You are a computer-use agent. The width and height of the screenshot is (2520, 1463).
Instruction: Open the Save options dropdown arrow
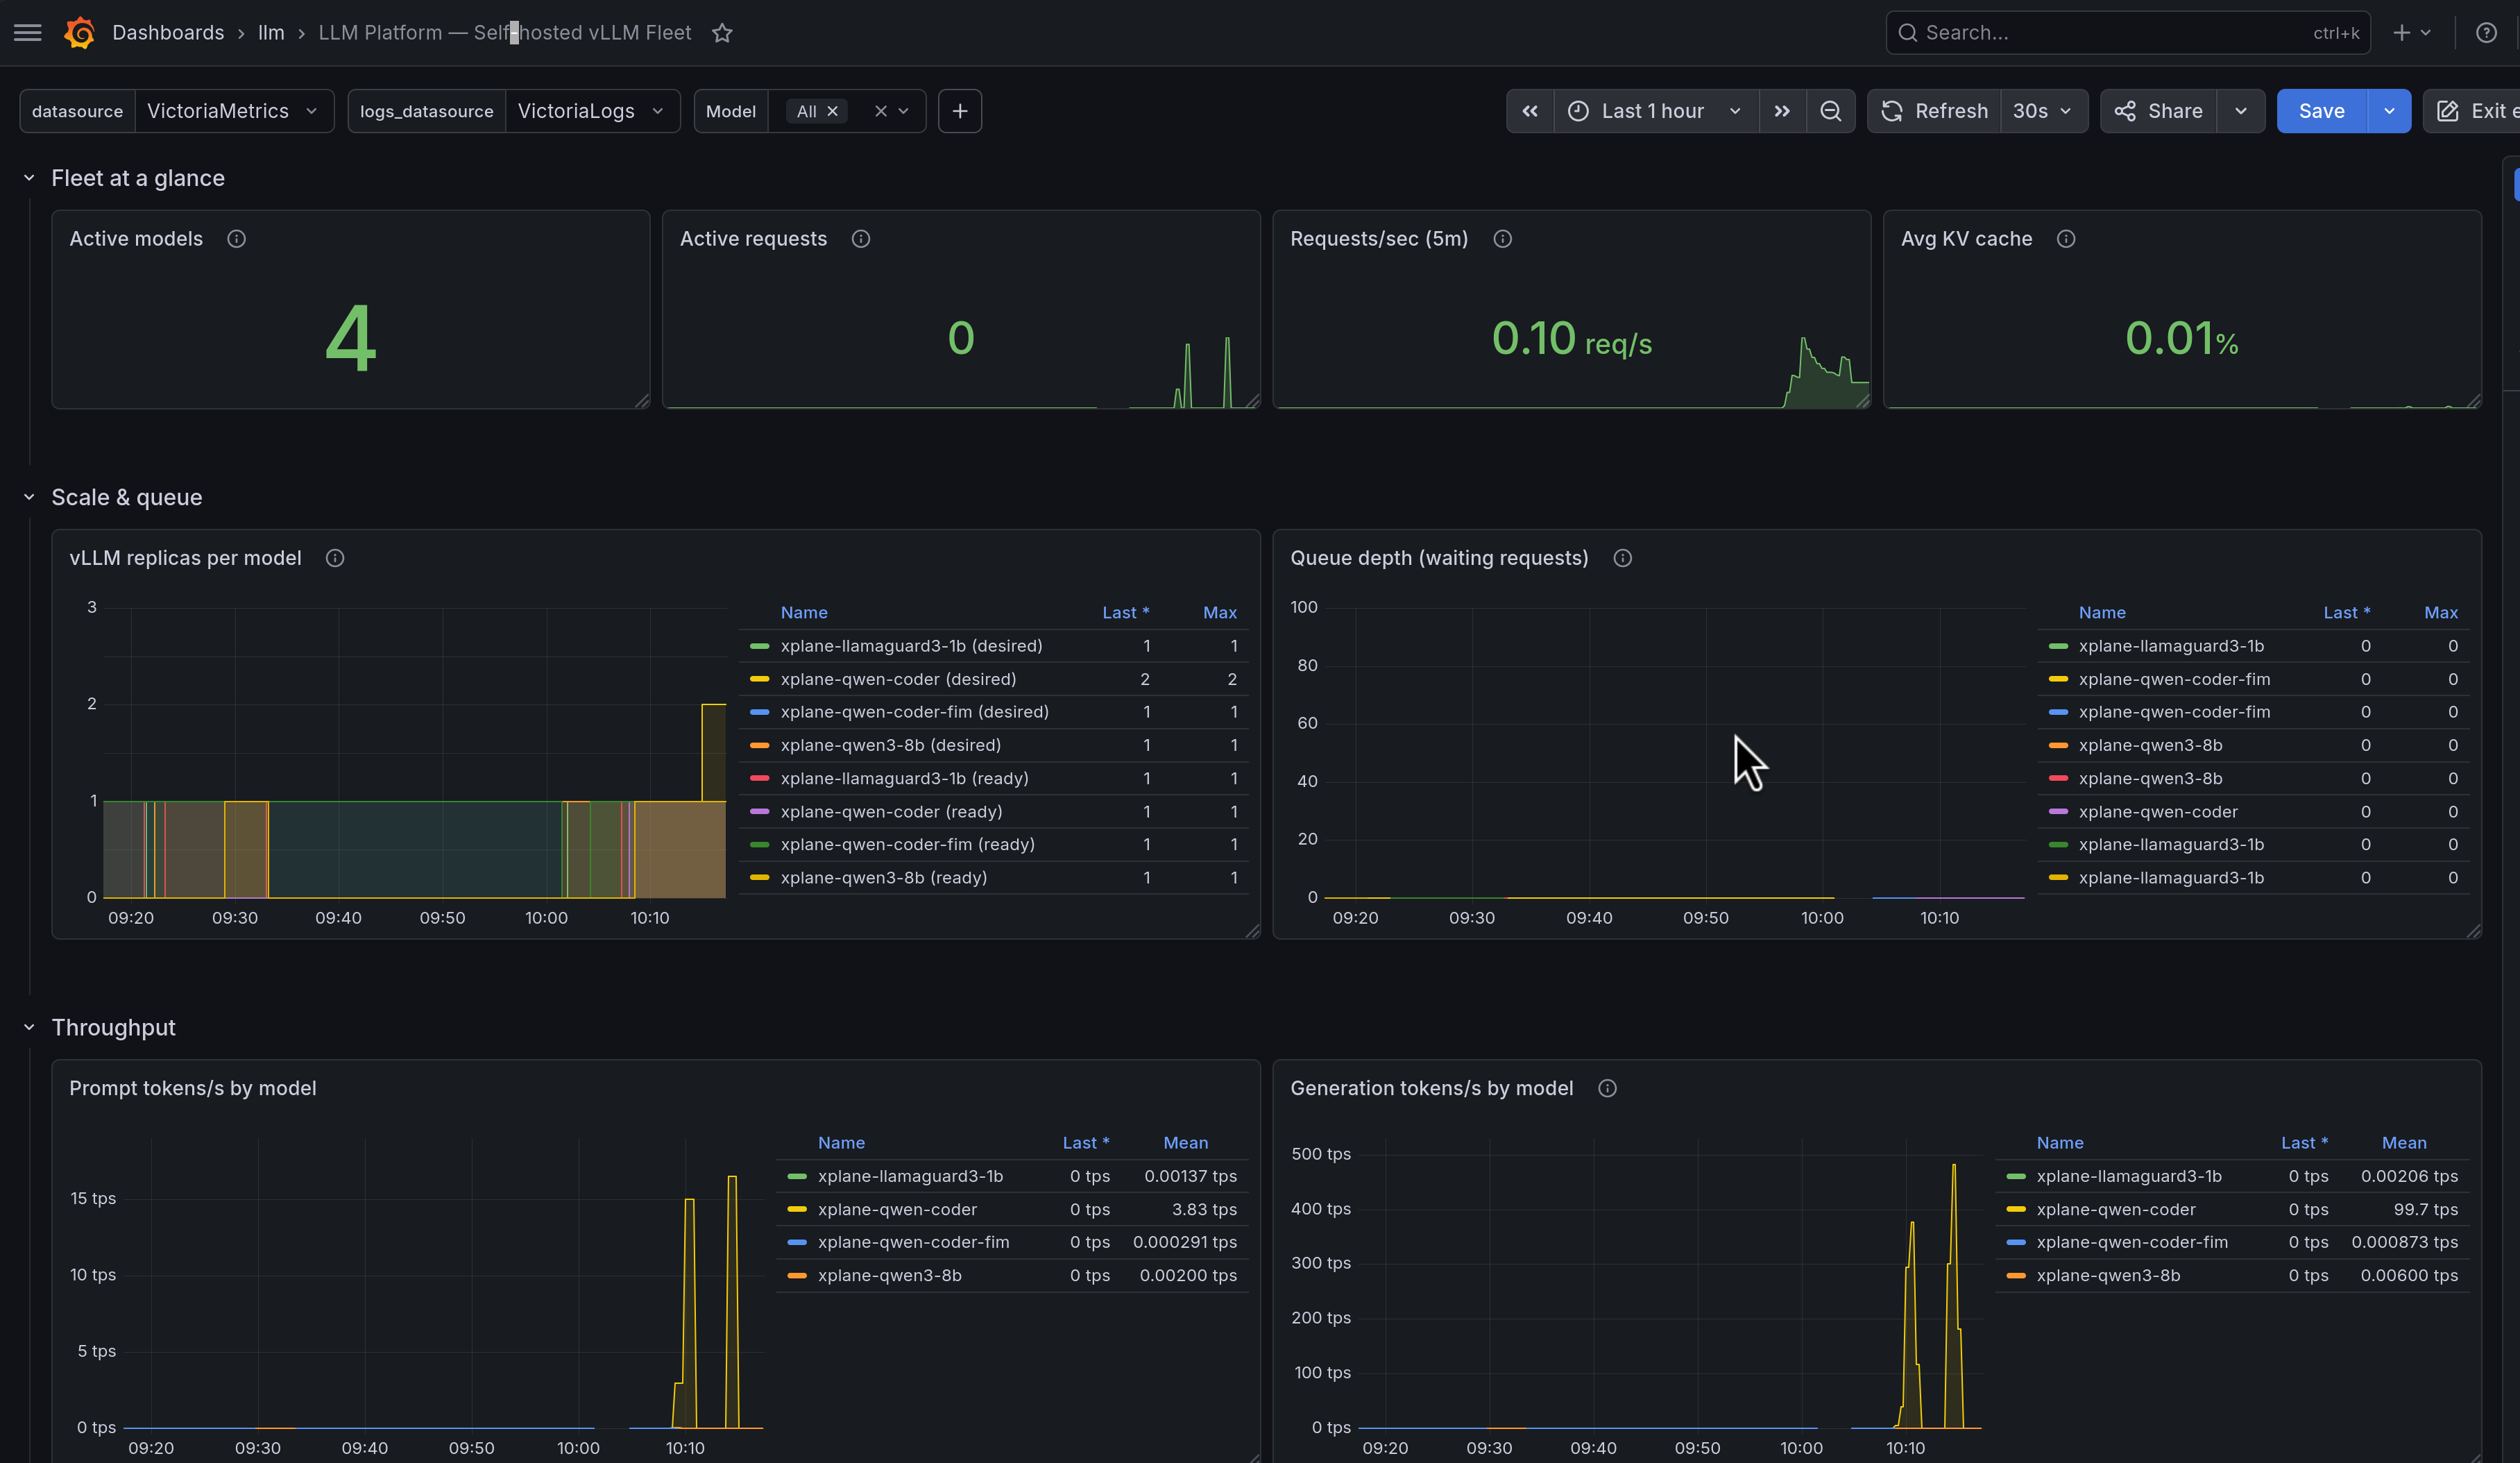click(2389, 111)
